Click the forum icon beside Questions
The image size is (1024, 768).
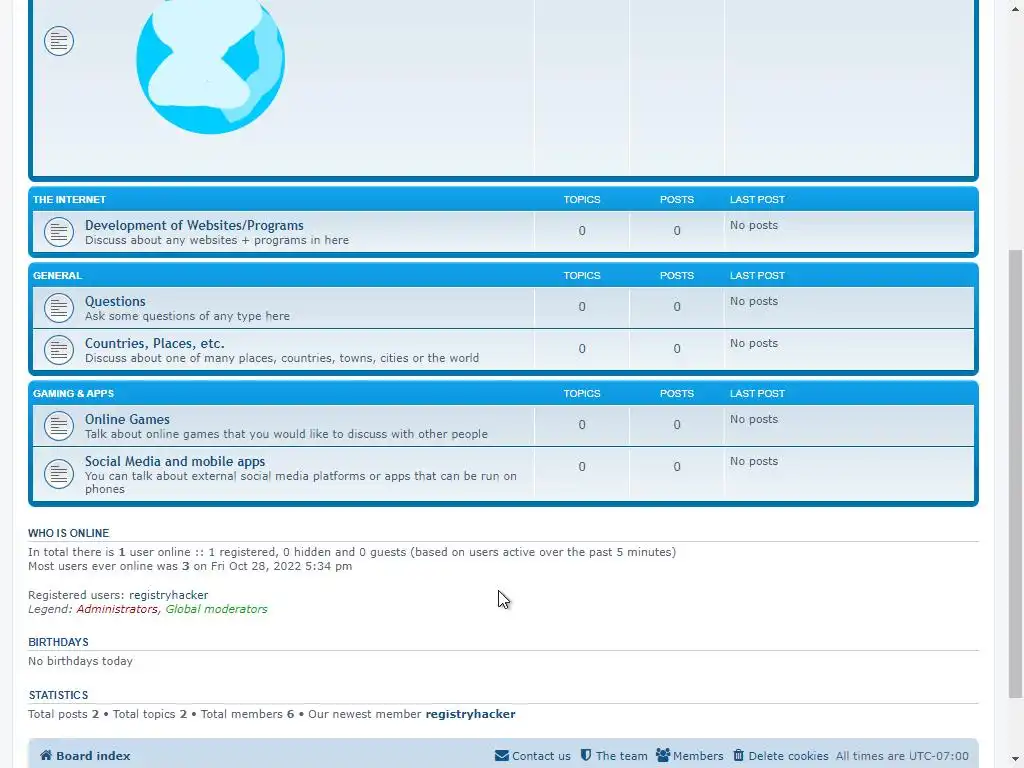pos(59,308)
